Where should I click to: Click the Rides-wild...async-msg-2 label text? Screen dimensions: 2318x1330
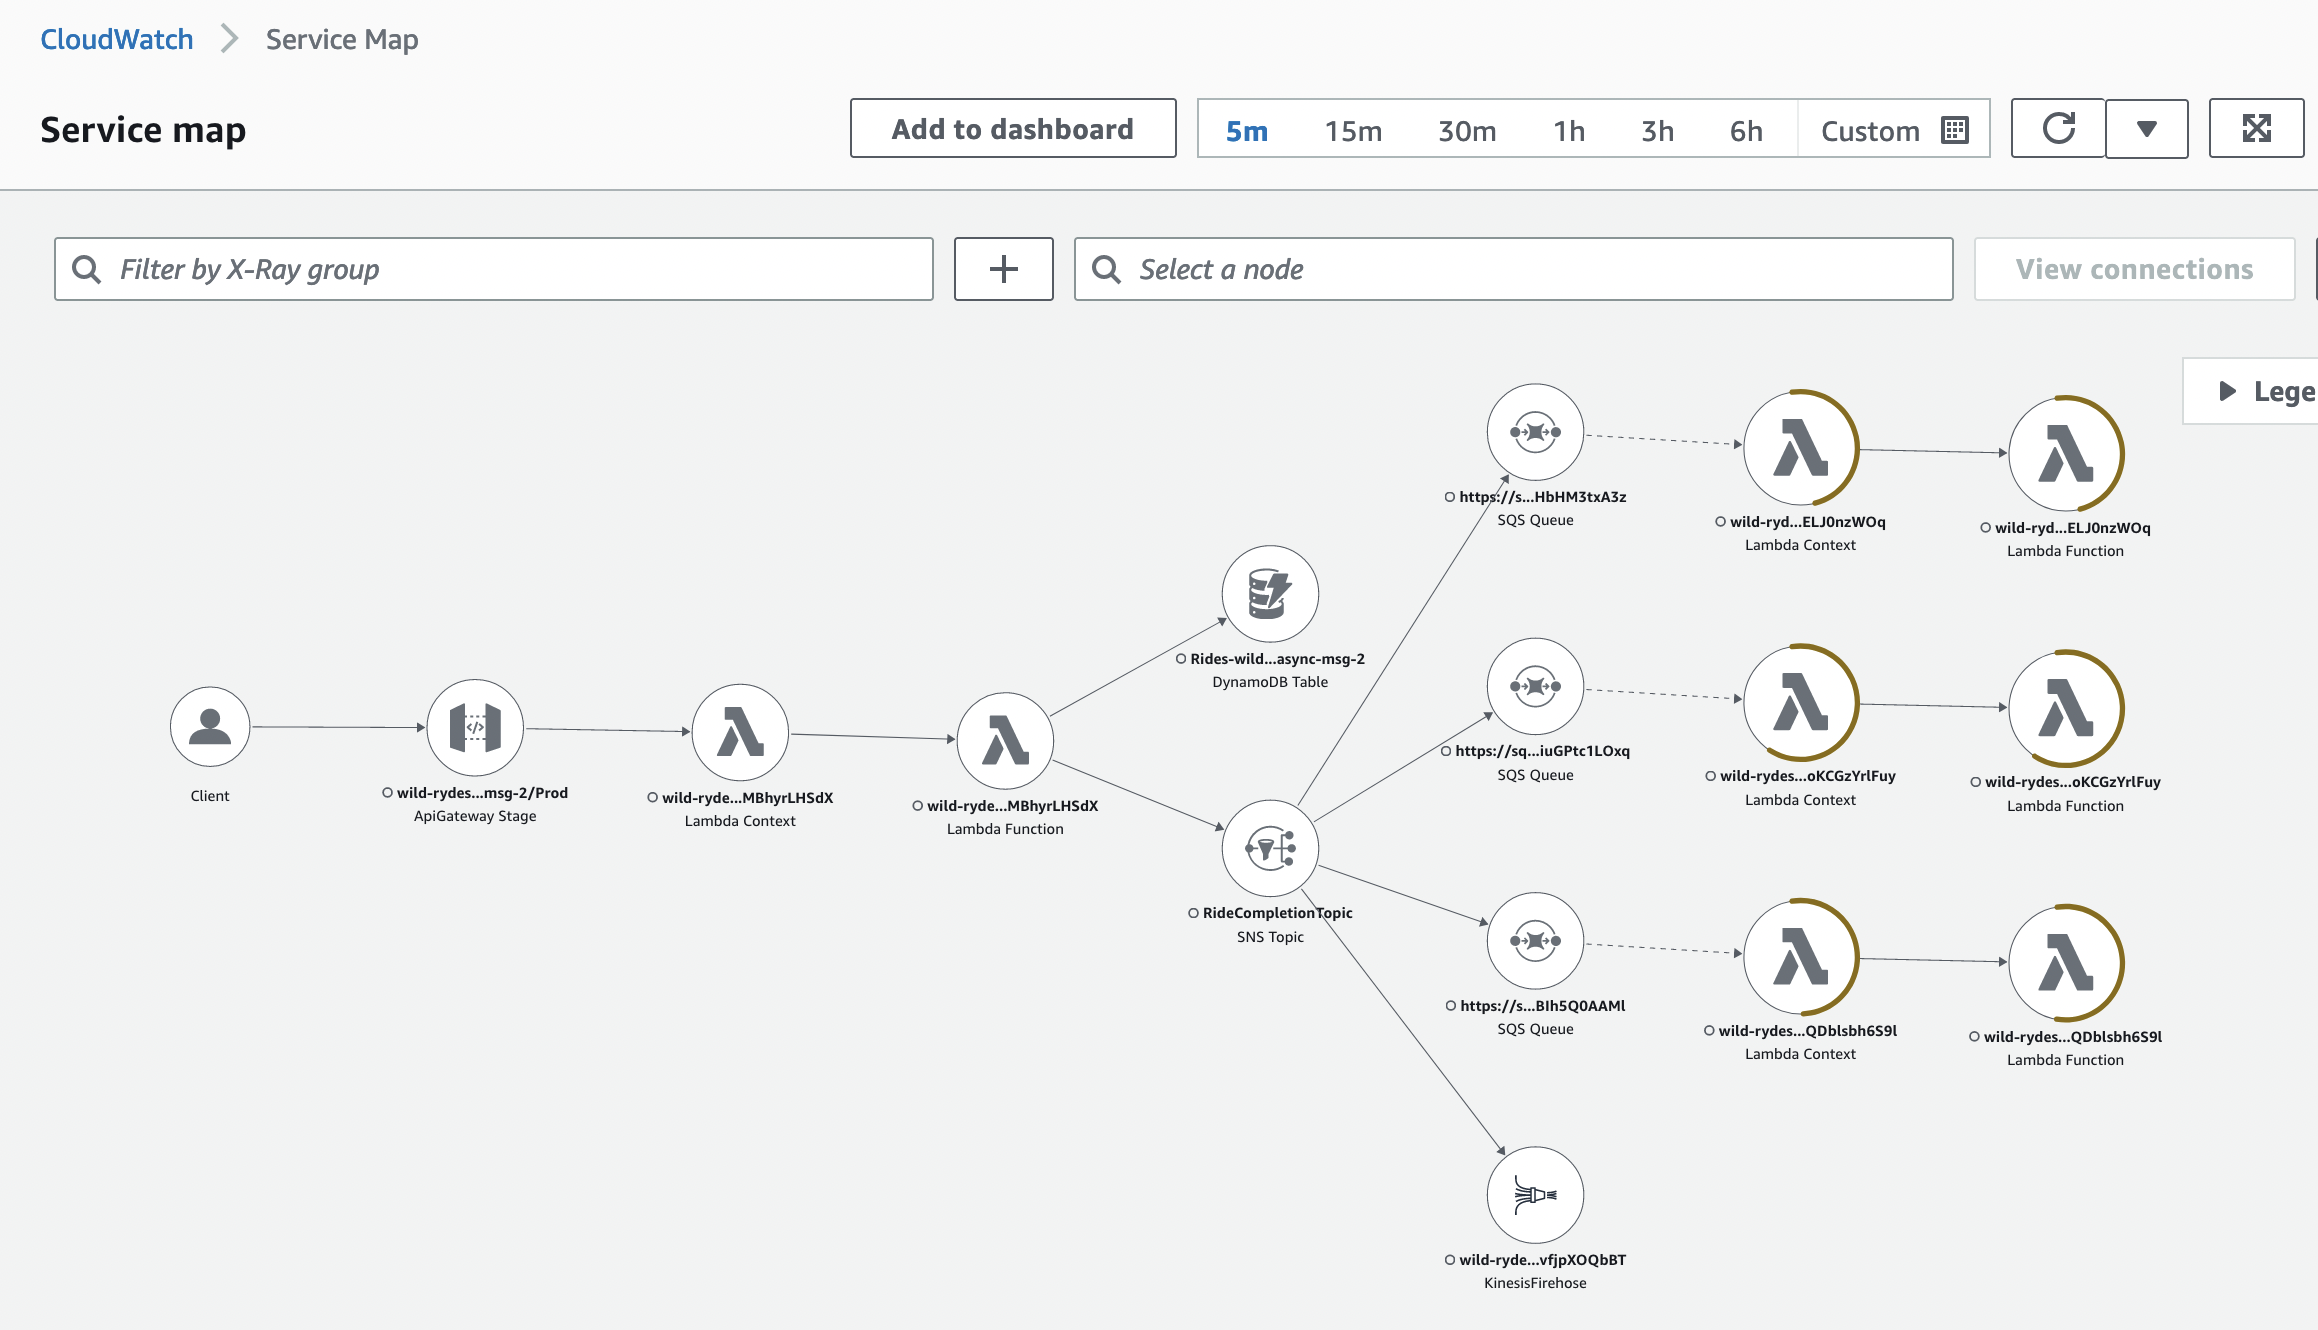[x=1277, y=659]
